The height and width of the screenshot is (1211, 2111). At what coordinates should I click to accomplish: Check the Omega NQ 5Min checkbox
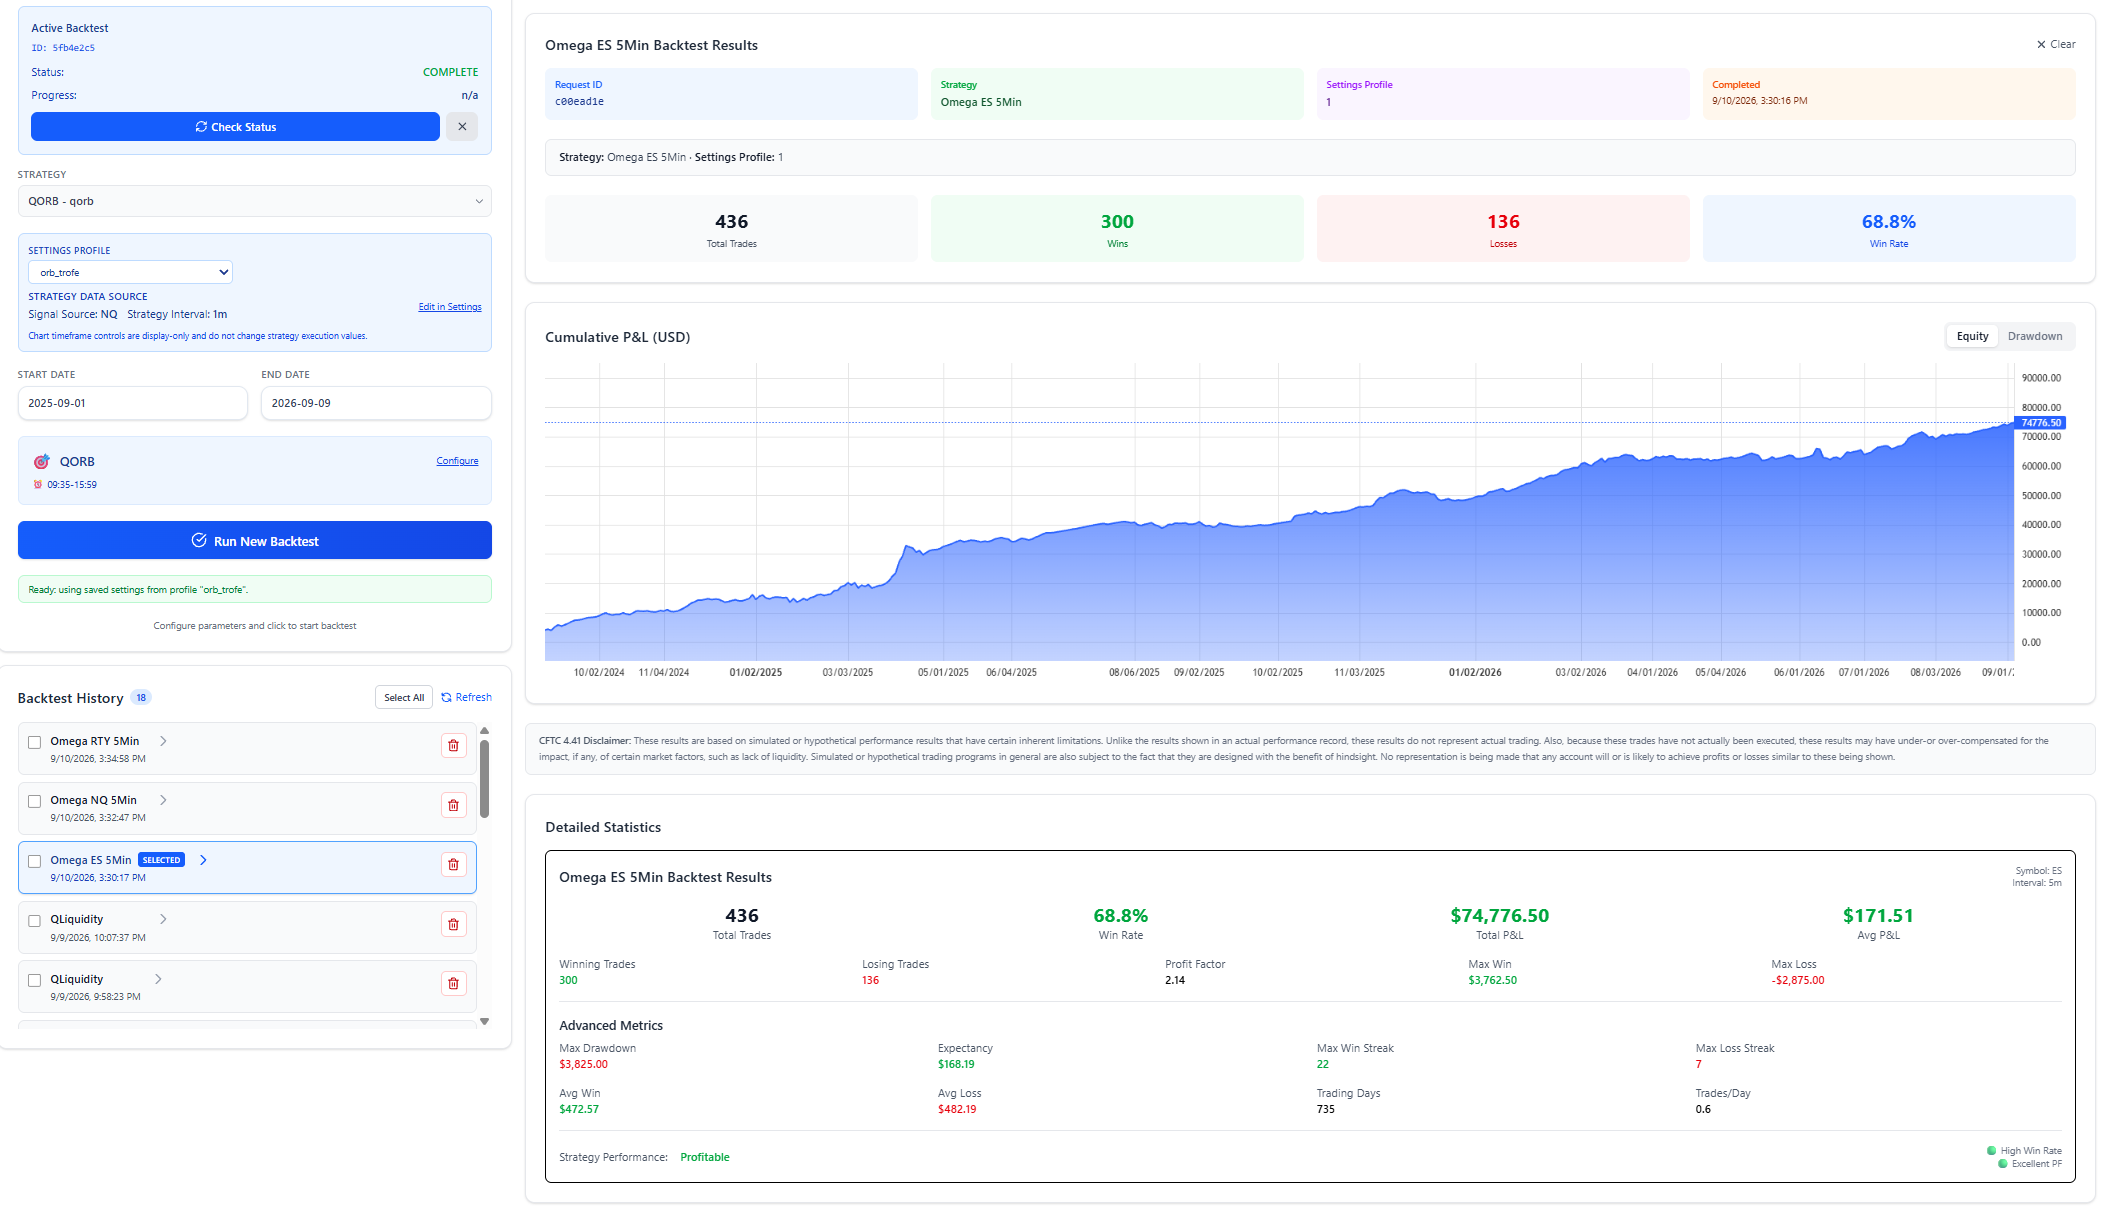point(35,801)
